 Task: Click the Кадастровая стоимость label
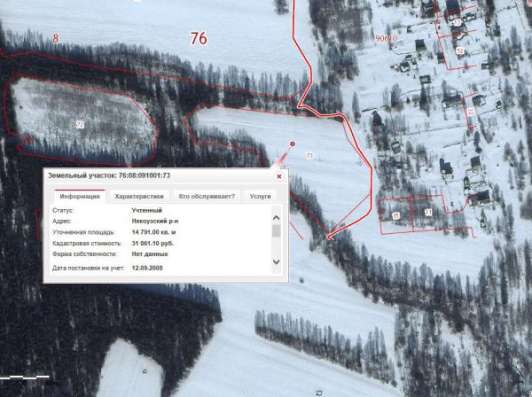tap(87, 243)
